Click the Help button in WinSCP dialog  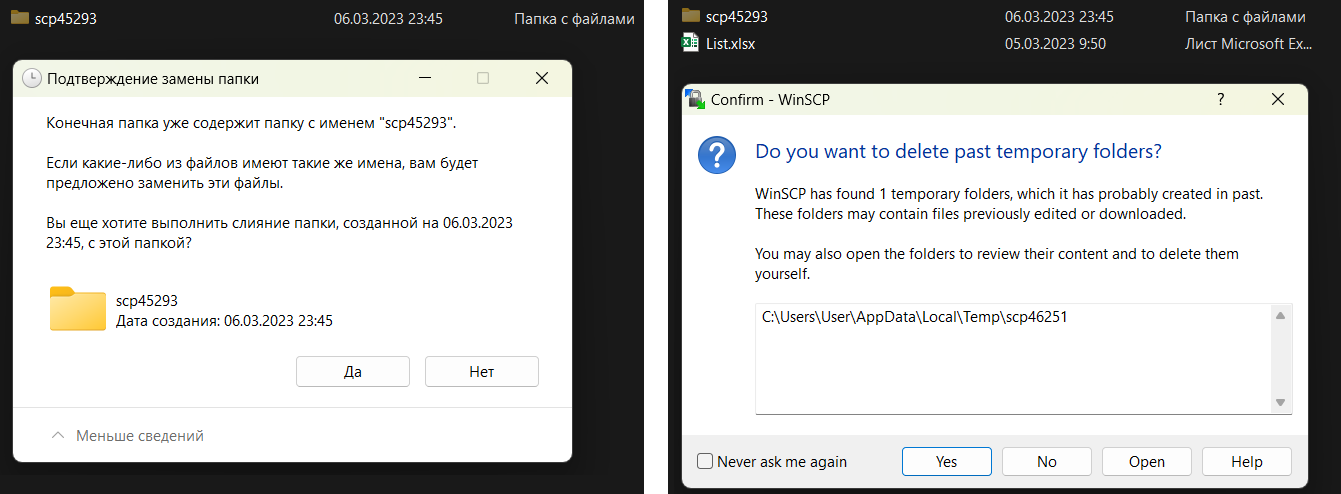(1246, 461)
